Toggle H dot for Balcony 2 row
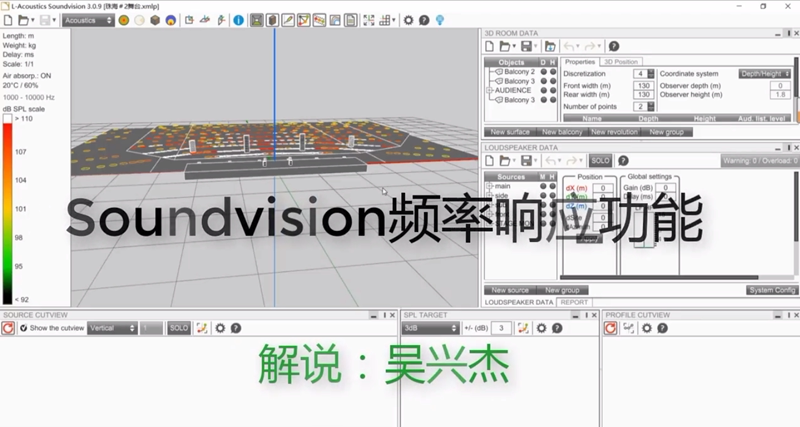 coord(553,72)
